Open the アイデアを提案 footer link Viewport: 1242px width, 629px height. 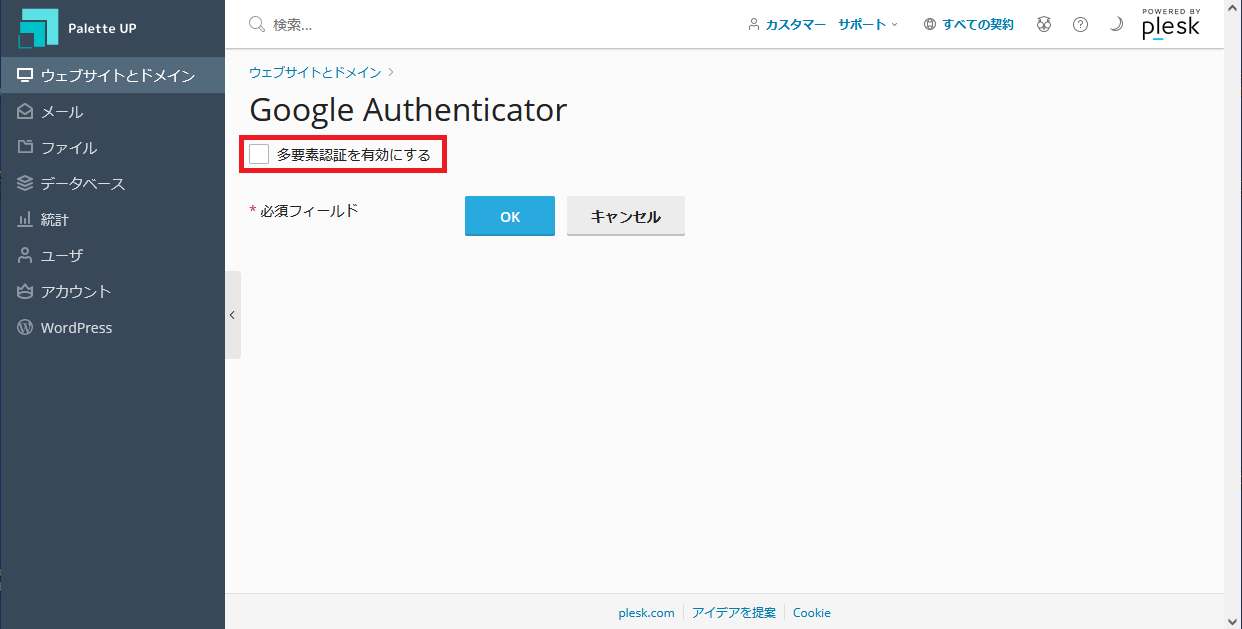pos(734,613)
